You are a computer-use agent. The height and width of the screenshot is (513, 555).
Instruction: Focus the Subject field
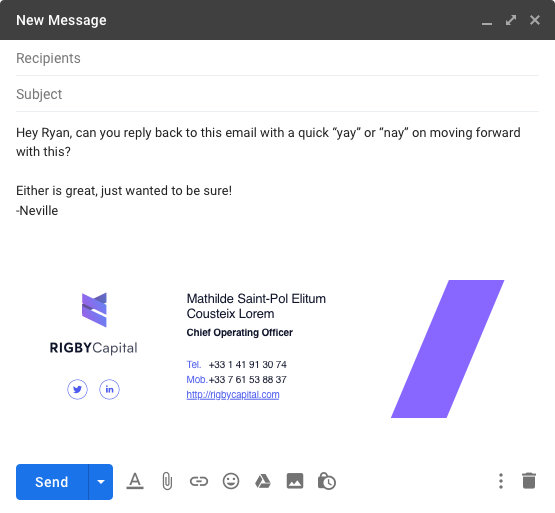click(278, 94)
